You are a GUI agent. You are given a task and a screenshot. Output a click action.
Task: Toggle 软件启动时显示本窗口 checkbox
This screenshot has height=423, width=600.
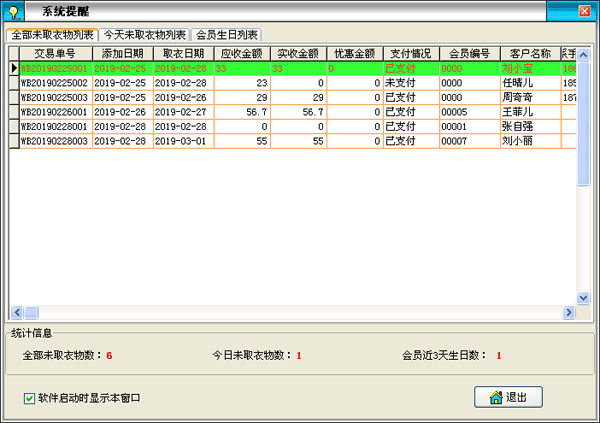pos(29,398)
